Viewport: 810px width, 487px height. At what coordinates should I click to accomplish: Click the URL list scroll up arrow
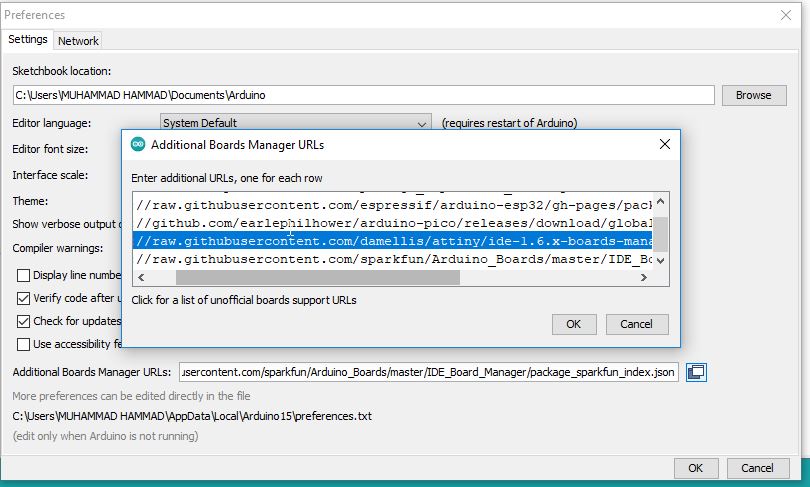(660, 201)
